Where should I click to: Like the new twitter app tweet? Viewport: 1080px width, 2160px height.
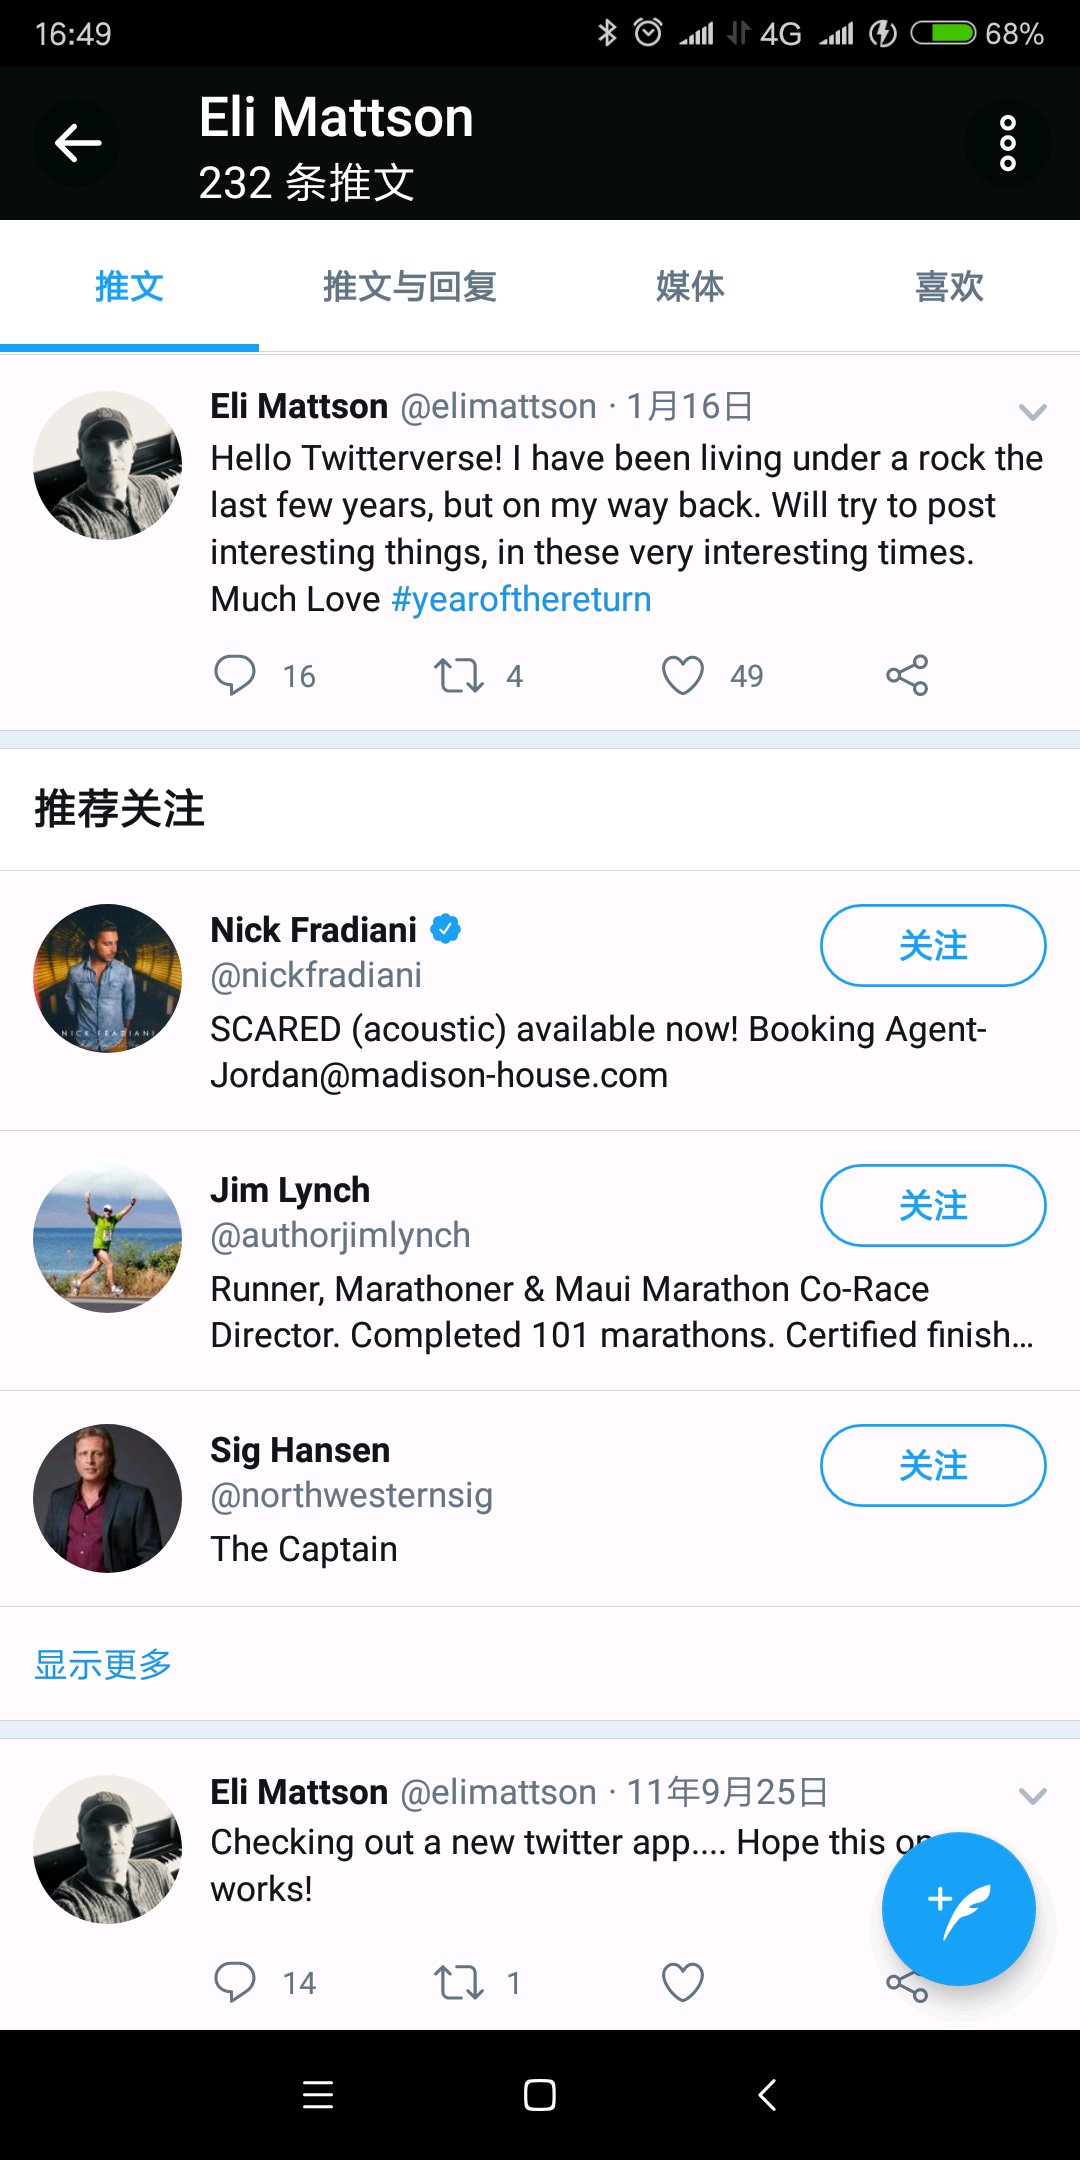683,1981
